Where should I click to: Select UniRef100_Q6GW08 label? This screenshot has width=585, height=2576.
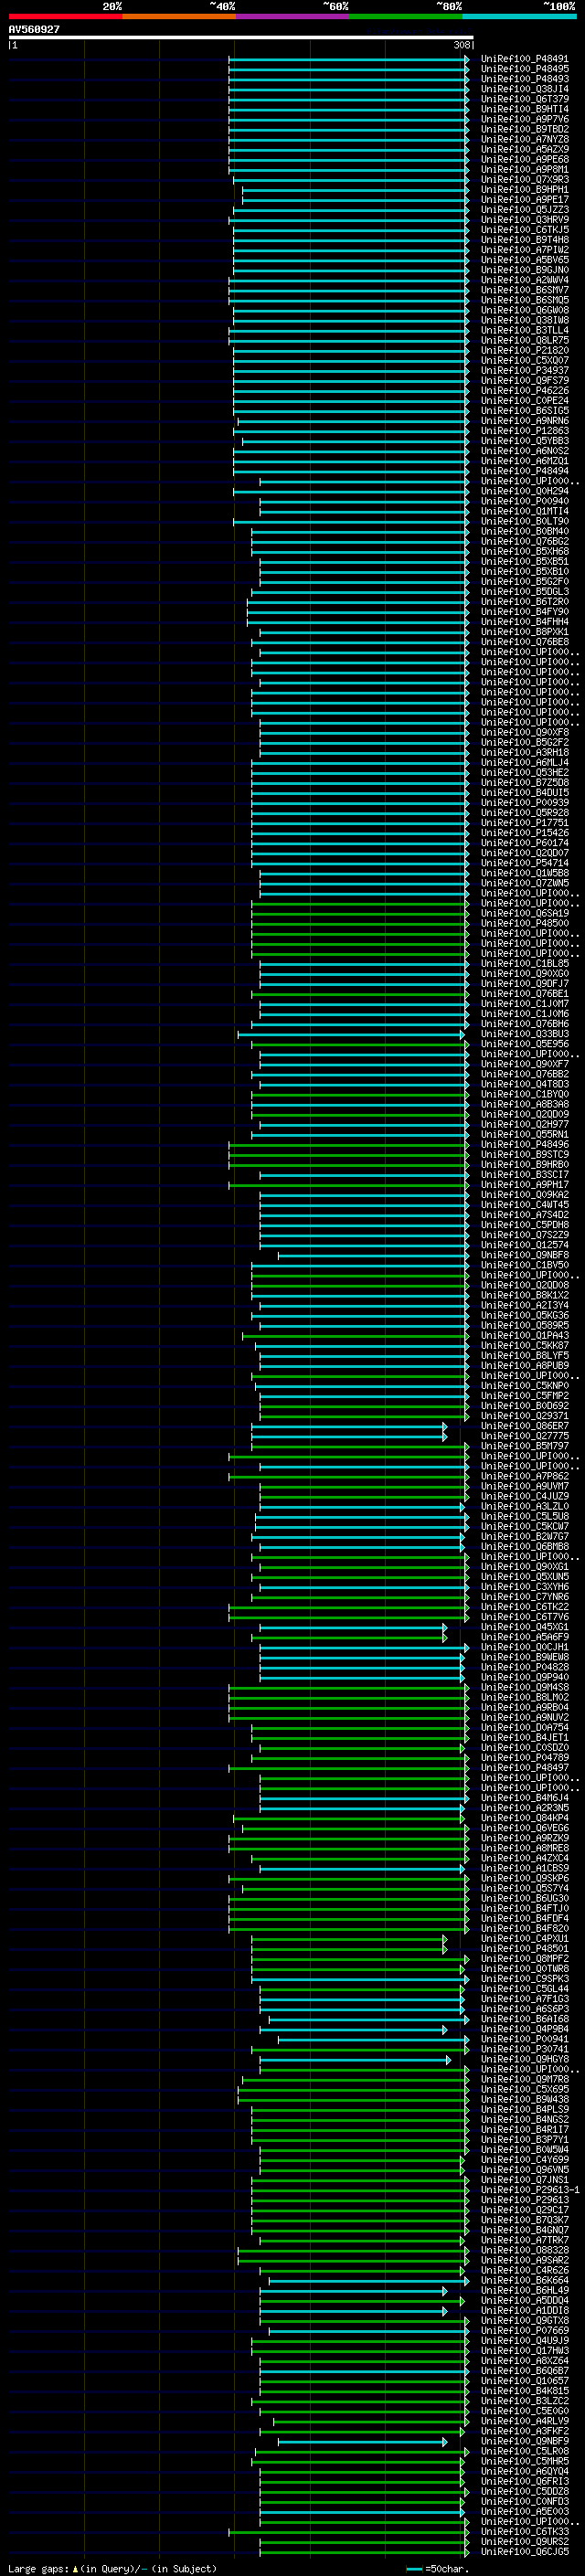click(x=524, y=310)
